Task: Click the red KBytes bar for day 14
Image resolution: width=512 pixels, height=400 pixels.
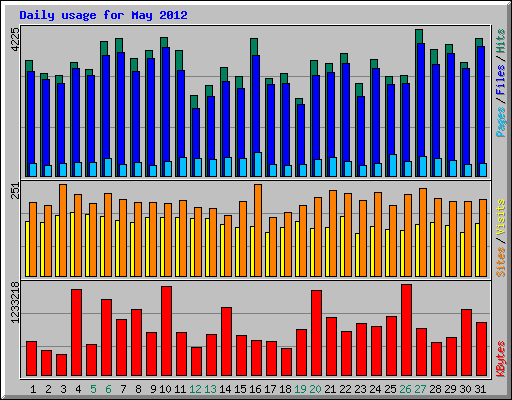Action: [226, 342]
